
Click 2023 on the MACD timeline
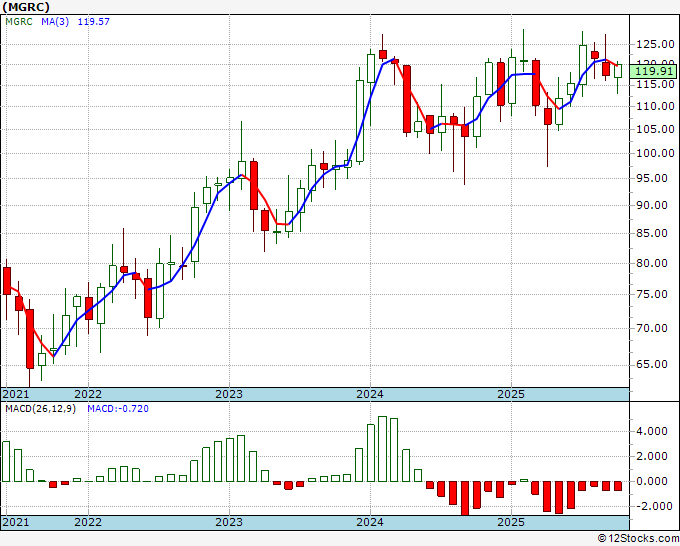pos(229,522)
